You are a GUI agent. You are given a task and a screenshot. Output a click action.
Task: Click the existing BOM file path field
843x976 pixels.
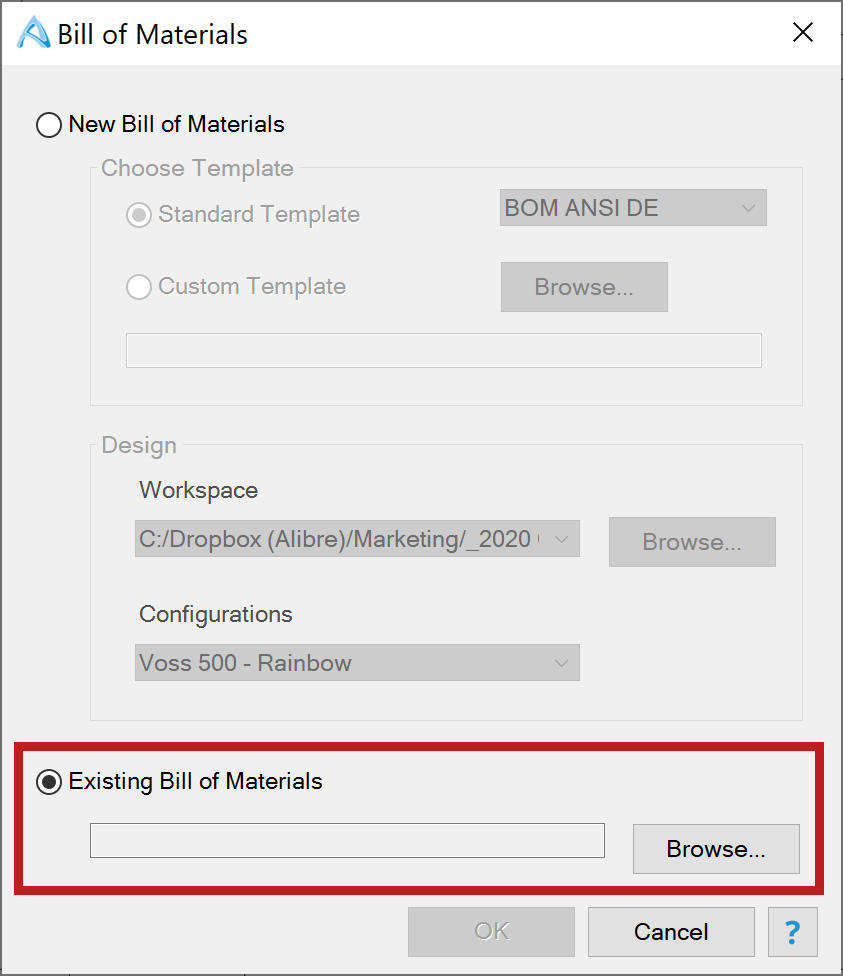point(347,840)
